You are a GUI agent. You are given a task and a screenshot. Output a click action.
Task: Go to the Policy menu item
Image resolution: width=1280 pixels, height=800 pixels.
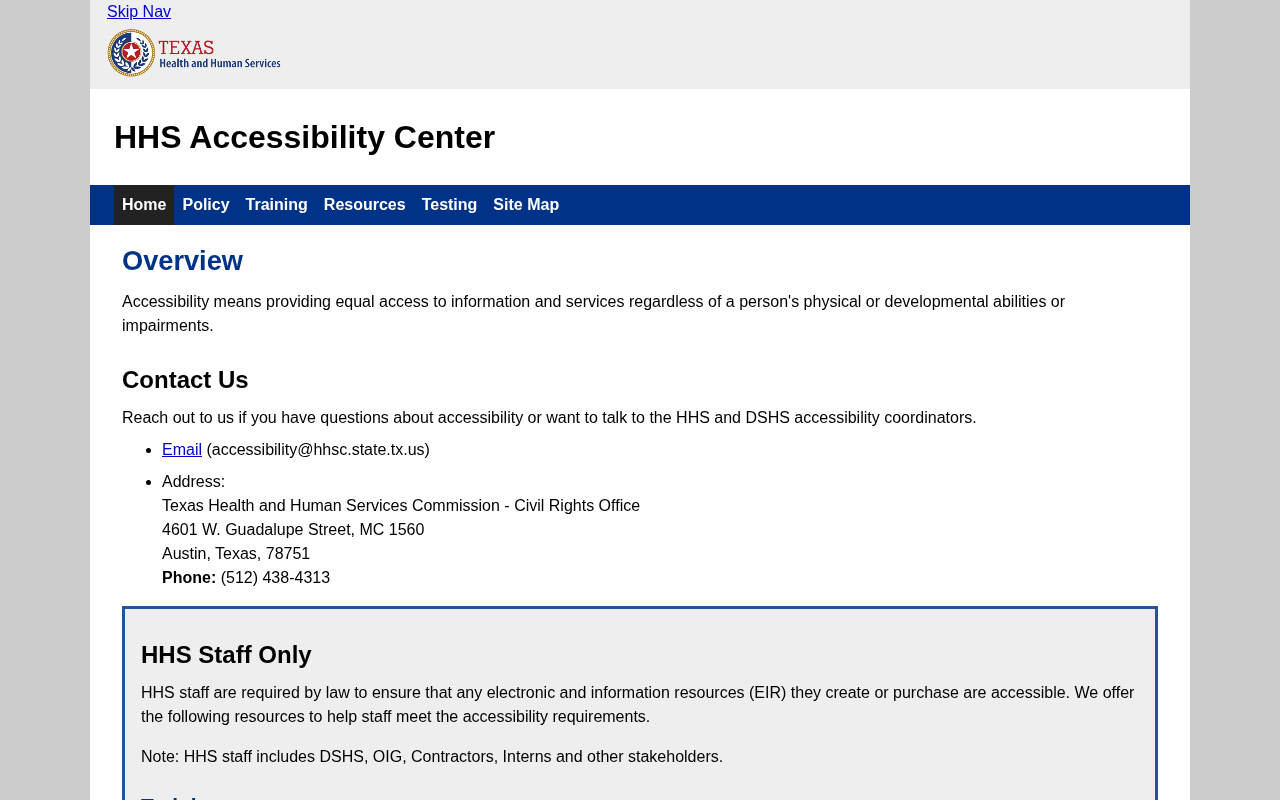(206, 205)
